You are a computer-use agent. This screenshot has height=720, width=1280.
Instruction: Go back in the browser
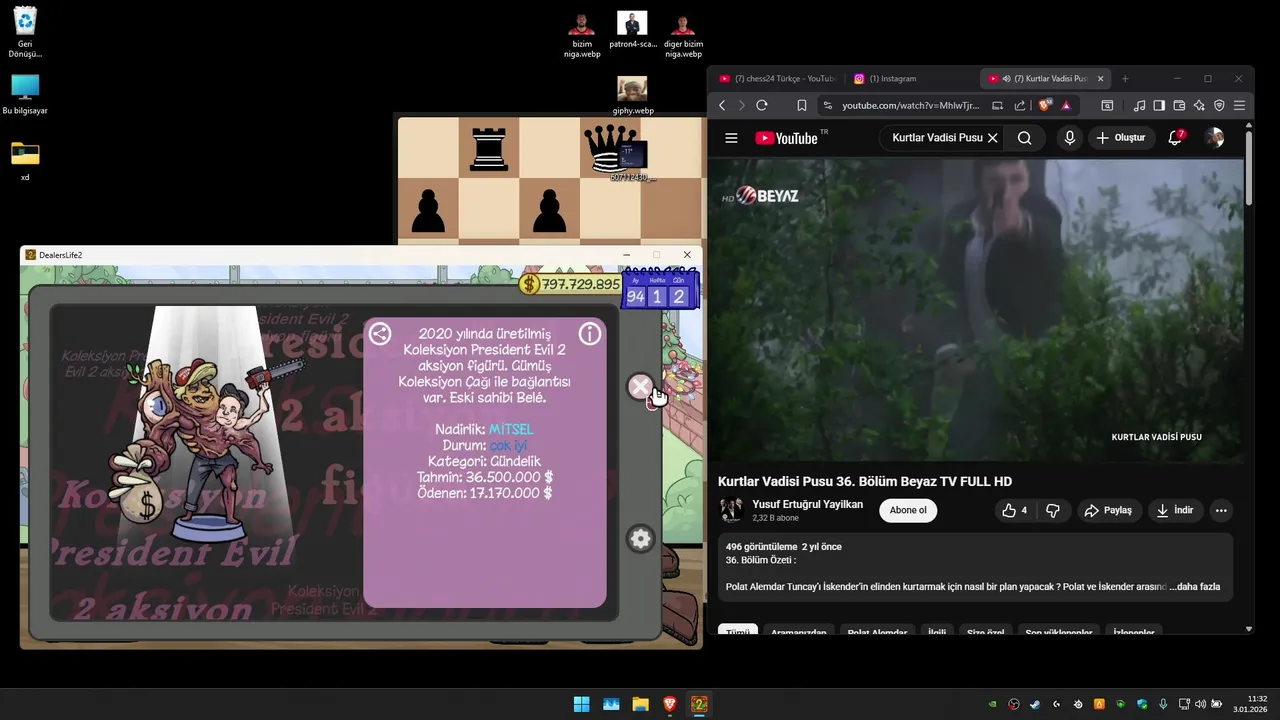722,105
